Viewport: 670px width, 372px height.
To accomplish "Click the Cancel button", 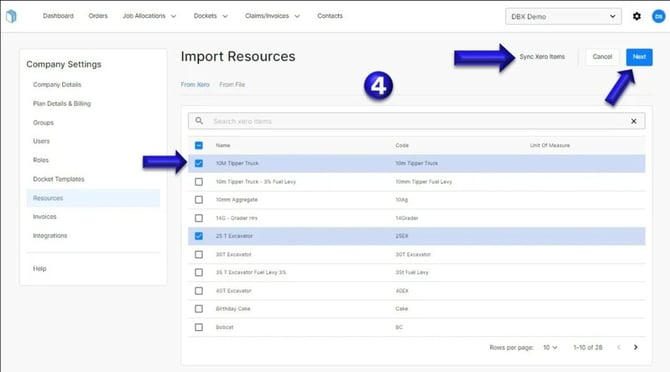I will [602, 57].
